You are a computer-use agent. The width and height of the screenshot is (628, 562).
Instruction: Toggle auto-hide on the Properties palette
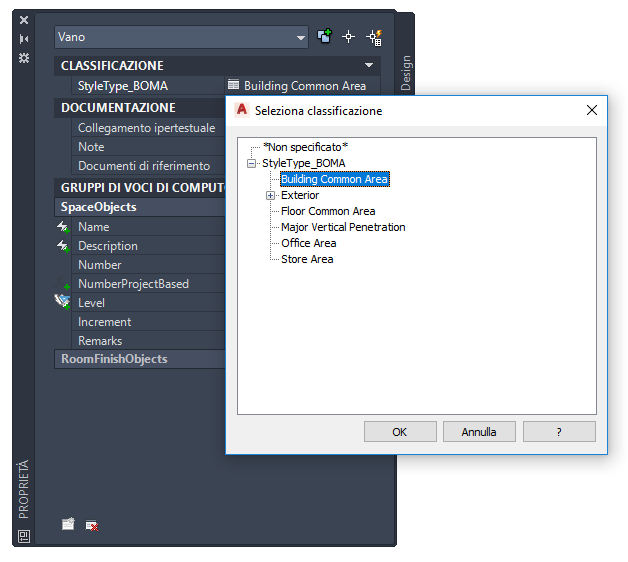[x=24, y=39]
